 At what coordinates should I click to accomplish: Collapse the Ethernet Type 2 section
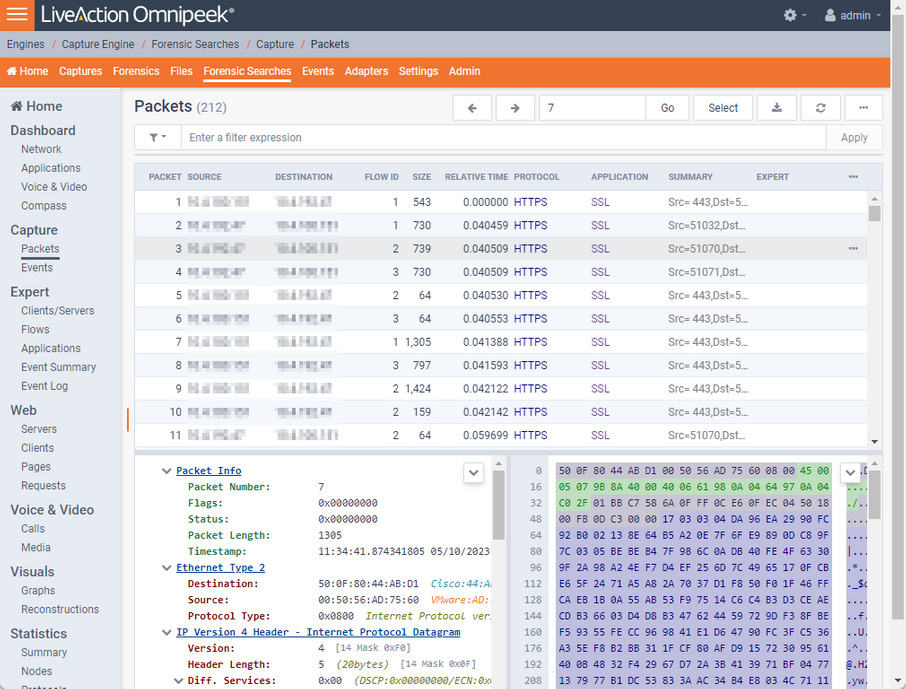[165, 568]
